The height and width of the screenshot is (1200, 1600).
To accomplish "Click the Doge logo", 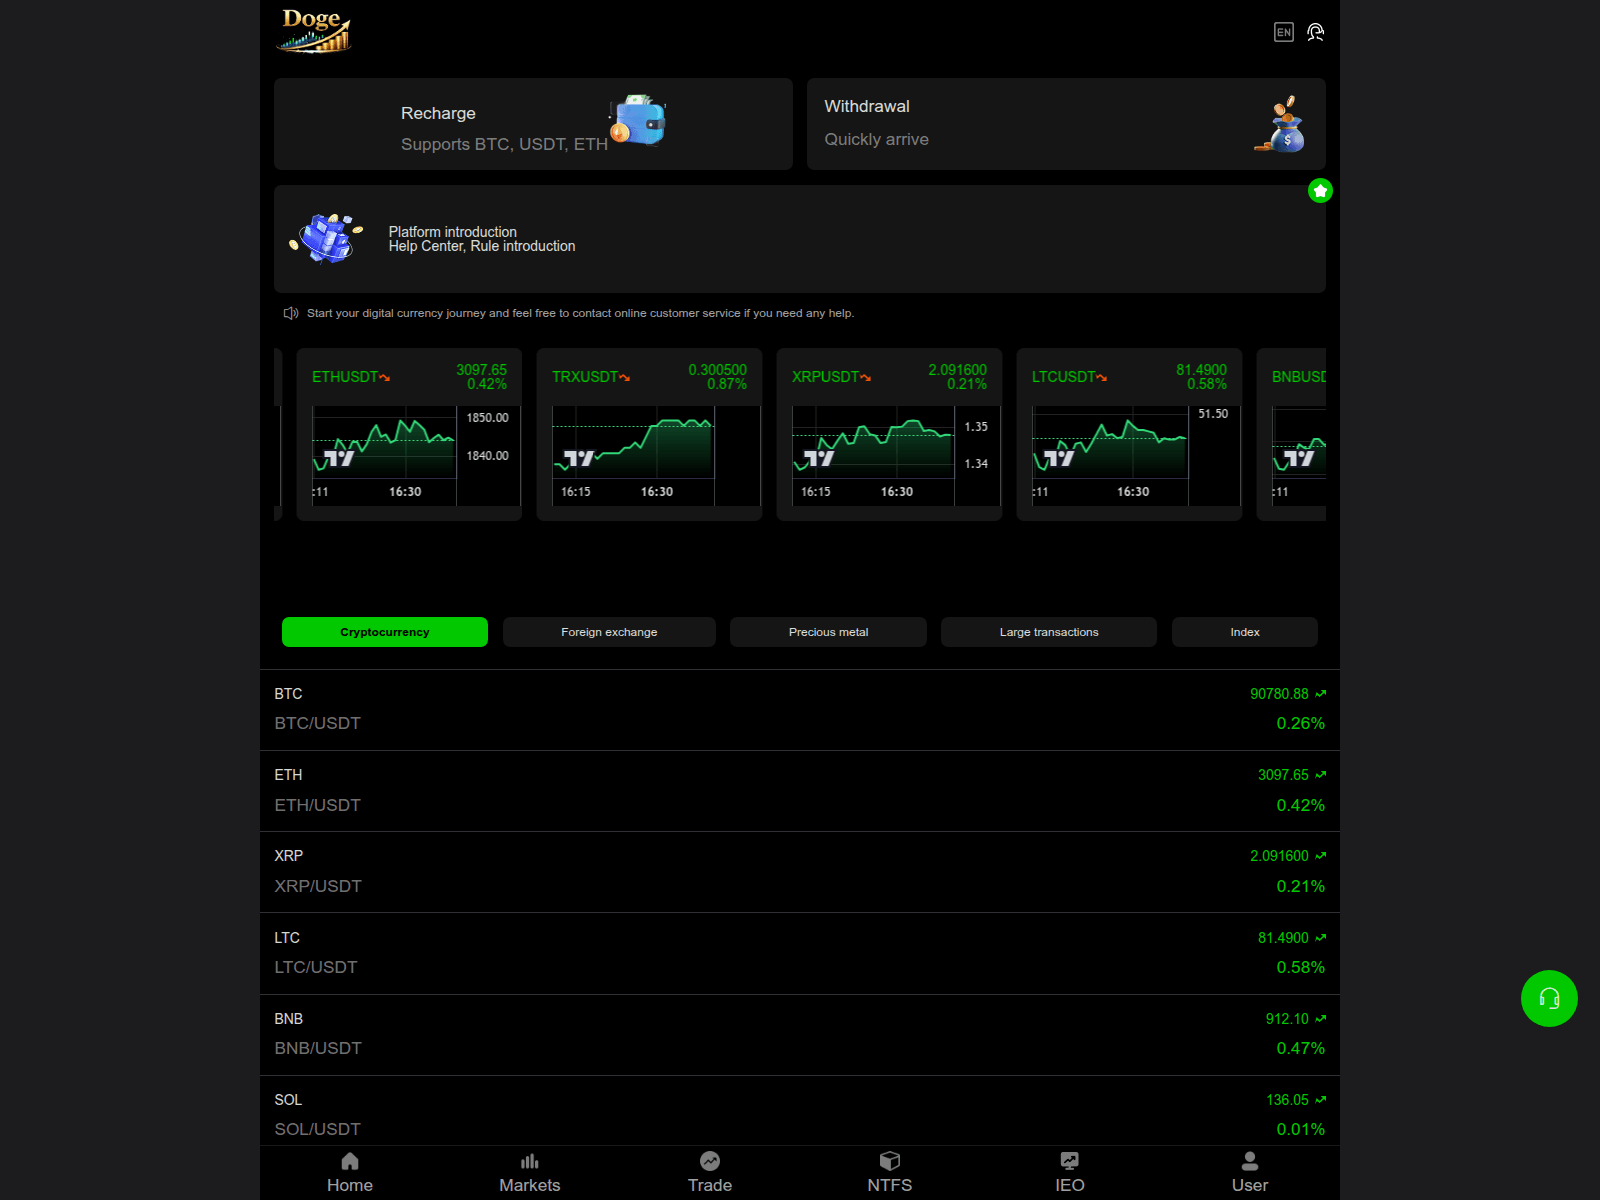I will tap(314, 30).
